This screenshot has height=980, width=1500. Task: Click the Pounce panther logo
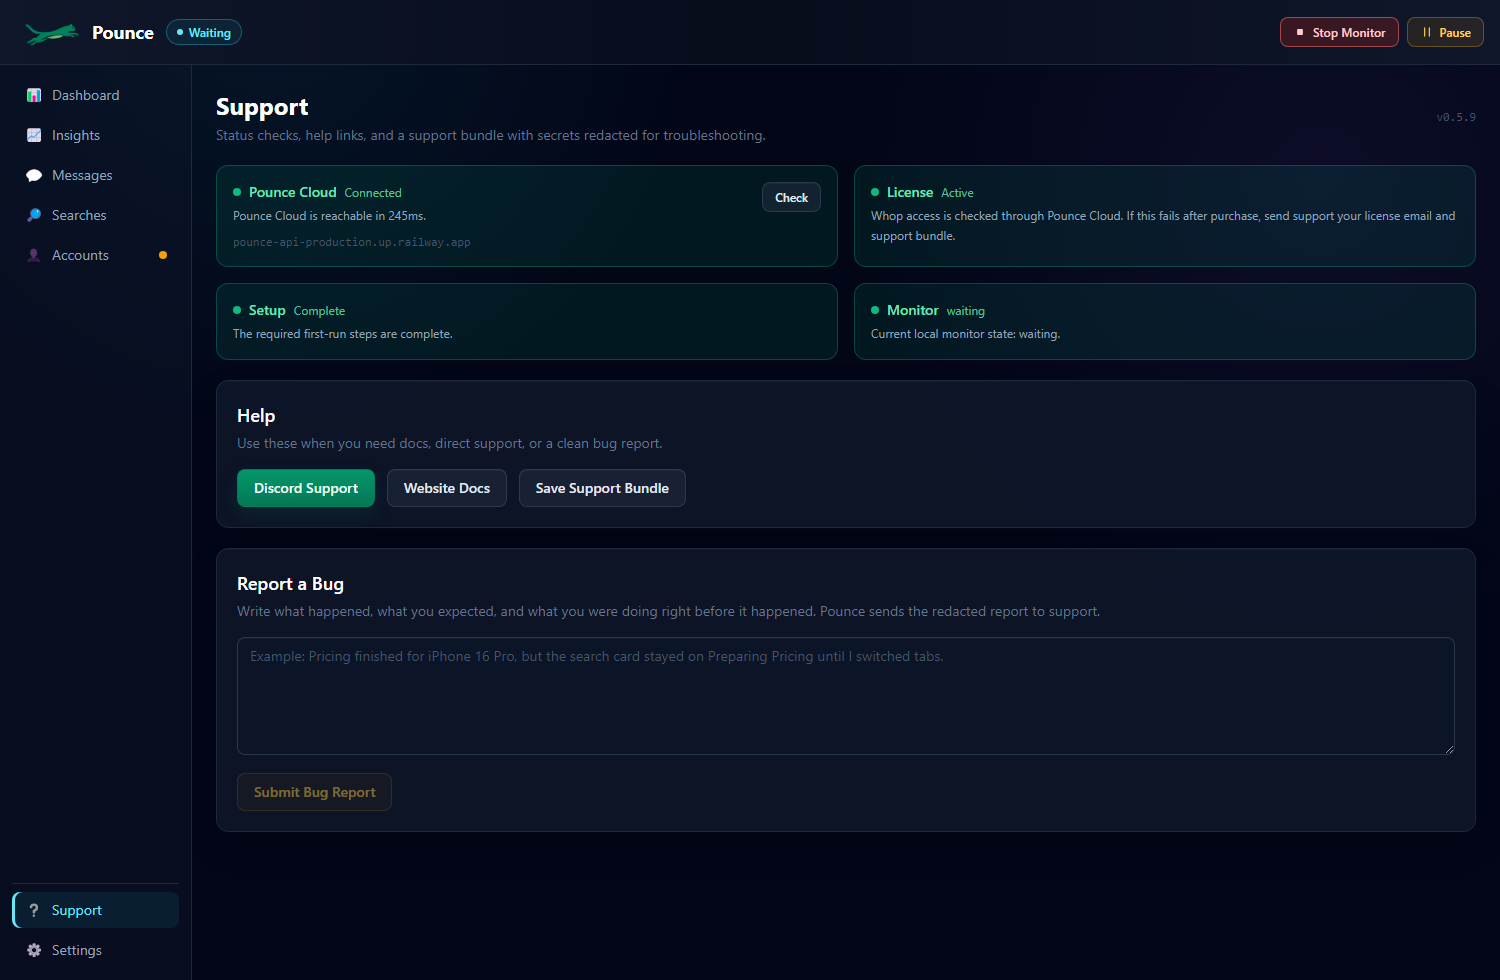coord(52,34)
